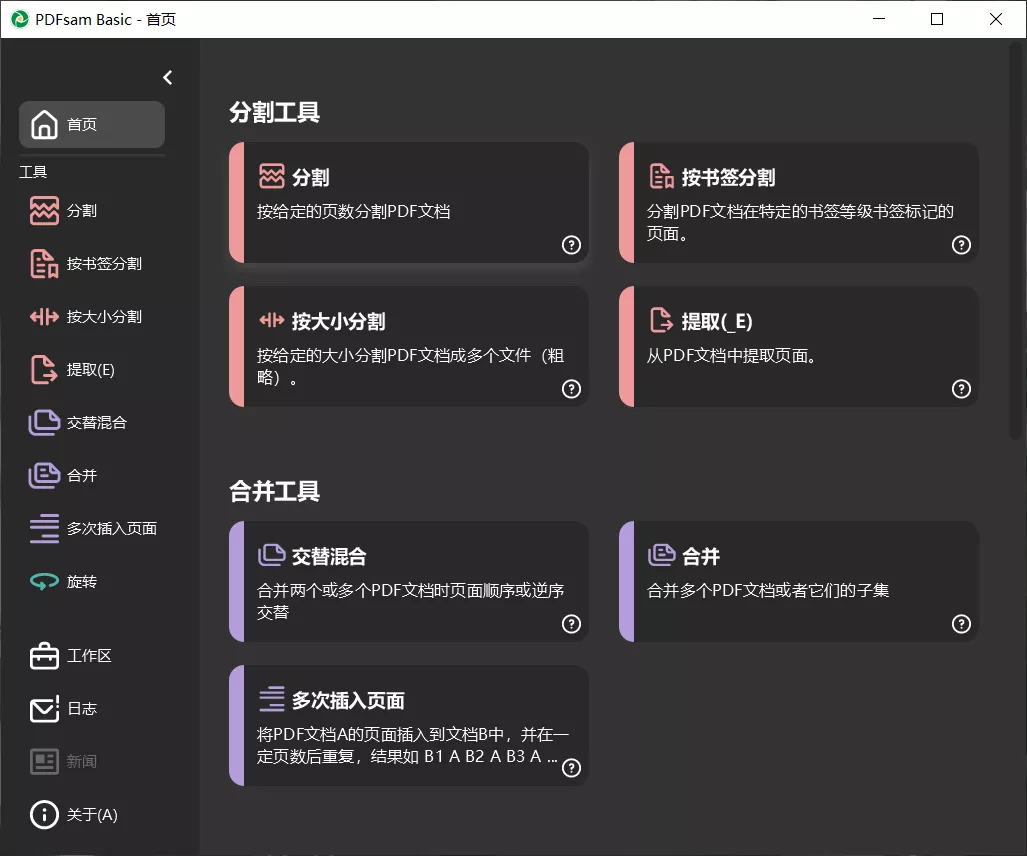打开分割工具卡片
The height and width of the screenshot is (856, 1027).
[x=409, y=202]
